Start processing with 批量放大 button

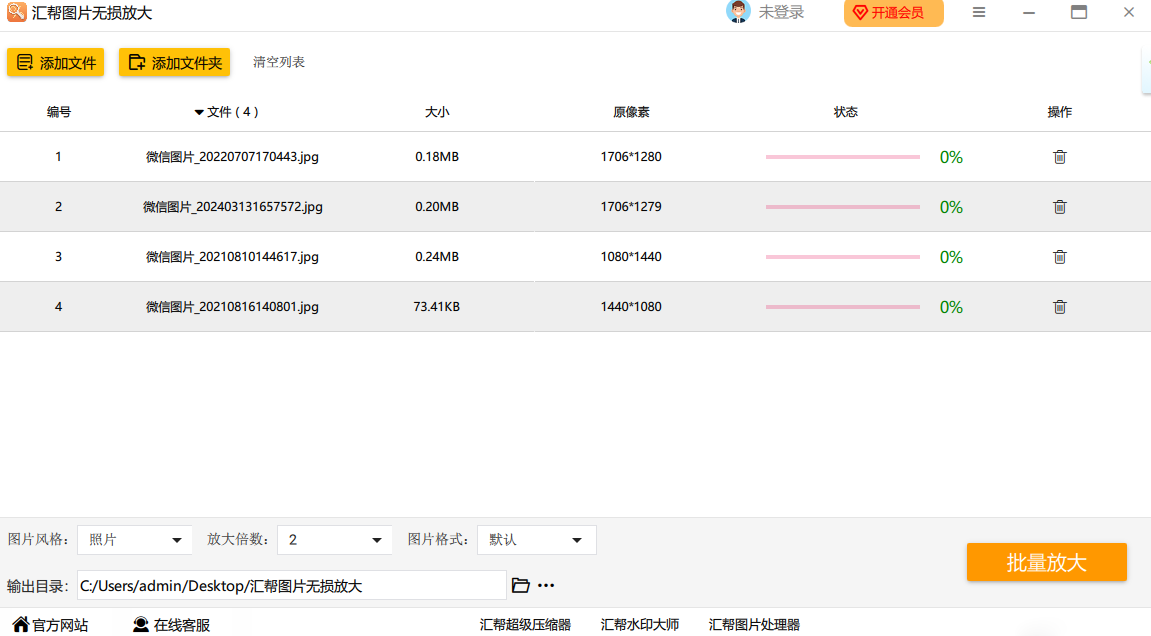[x=1046, y=562]
